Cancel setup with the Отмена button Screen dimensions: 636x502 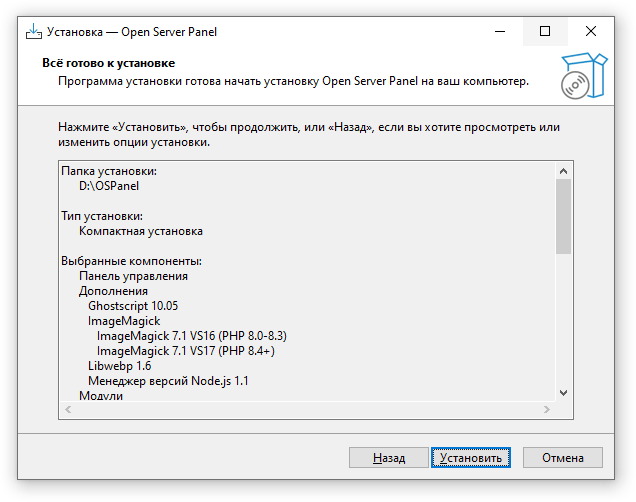pyautogui.click(x=563, y=458)
